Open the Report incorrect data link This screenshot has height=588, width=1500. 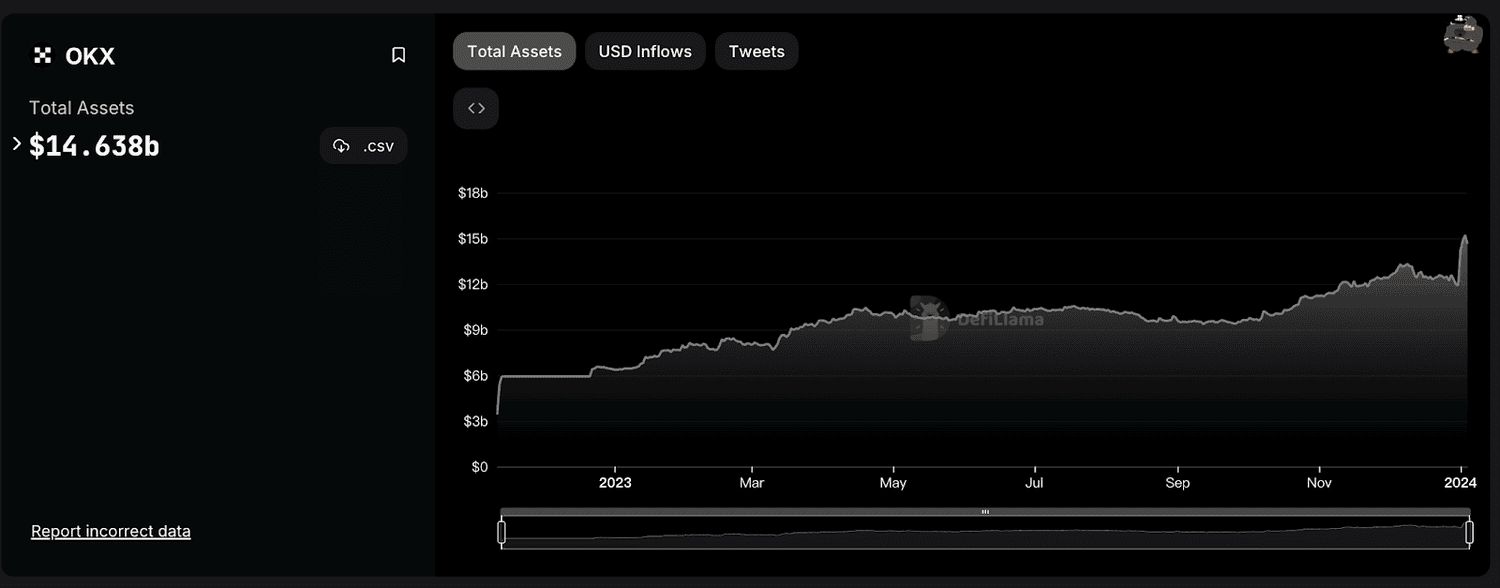[111, 531]
